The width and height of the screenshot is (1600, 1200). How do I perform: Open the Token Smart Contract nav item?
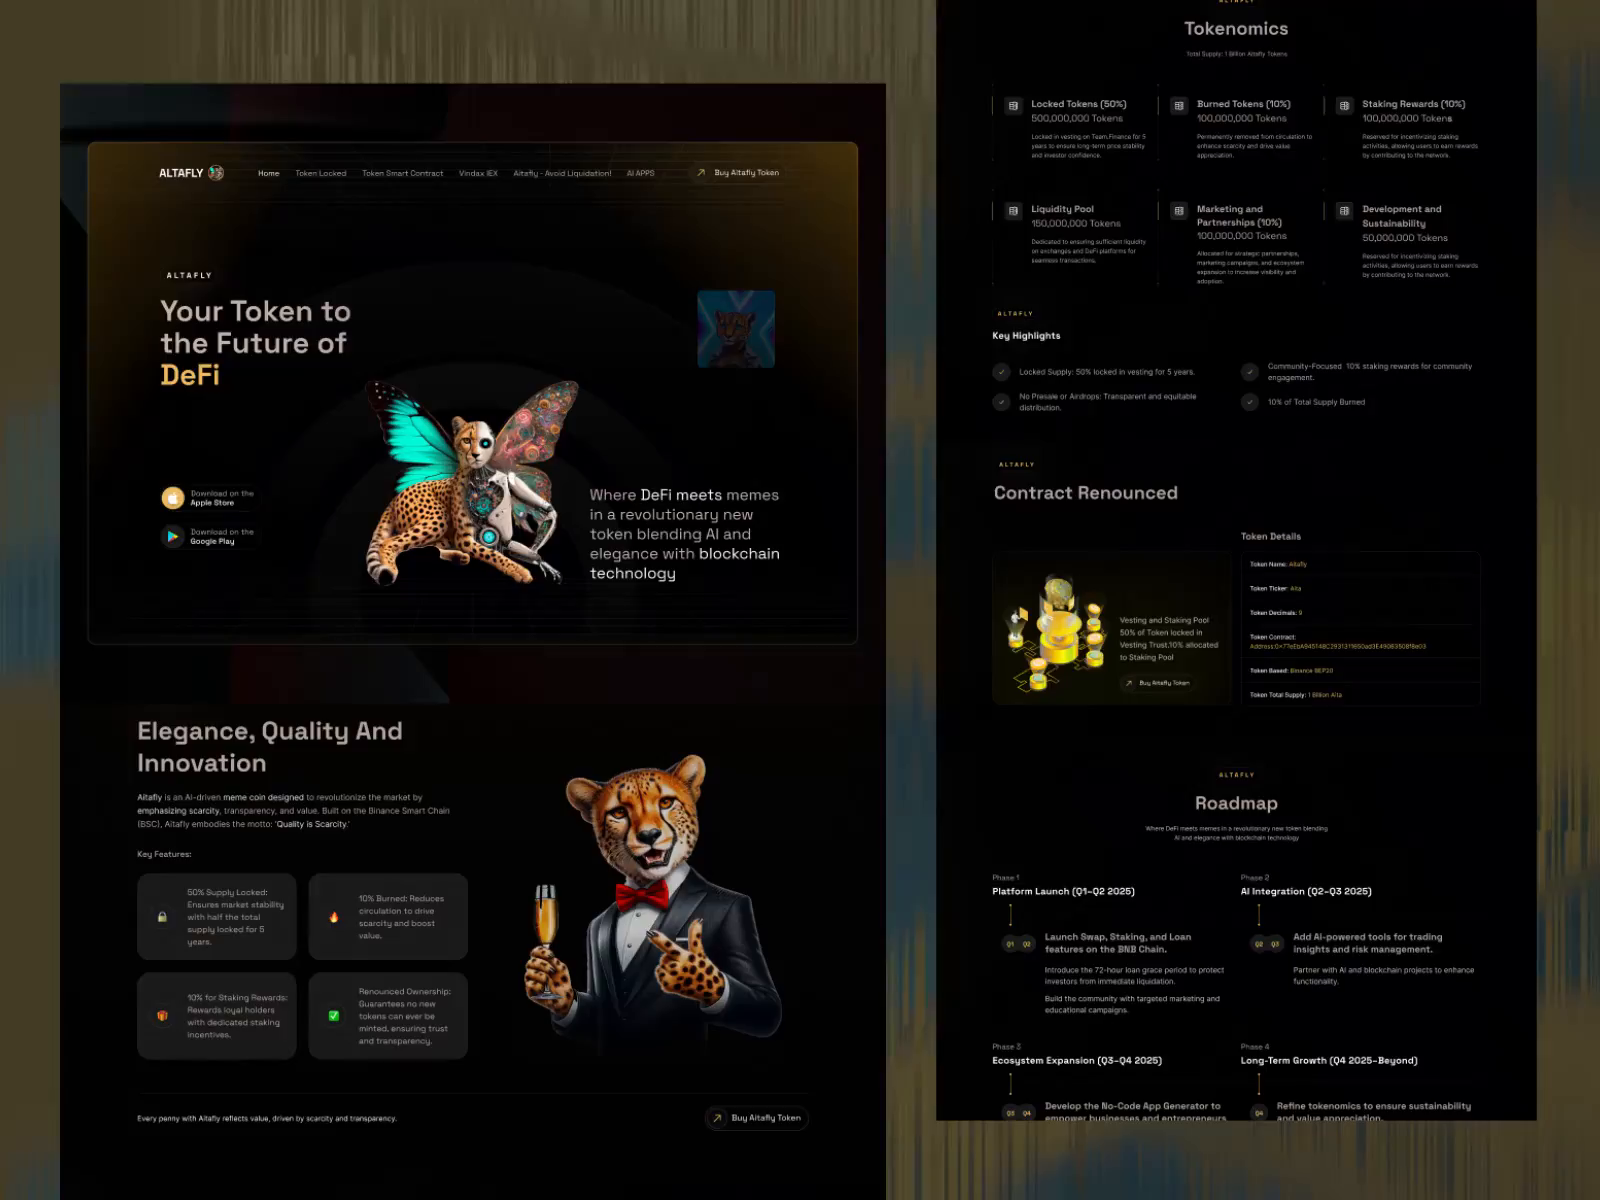coord(403,173)
